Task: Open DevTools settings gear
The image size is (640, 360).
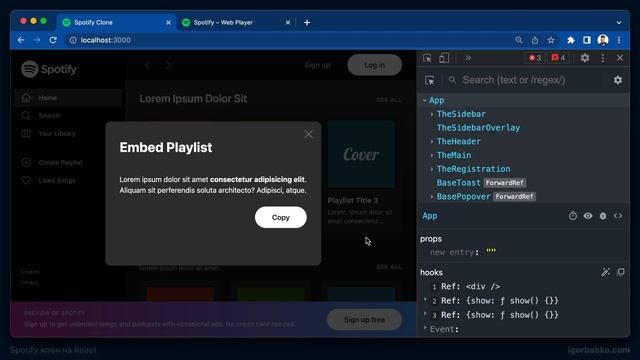Action: [585, 58]
